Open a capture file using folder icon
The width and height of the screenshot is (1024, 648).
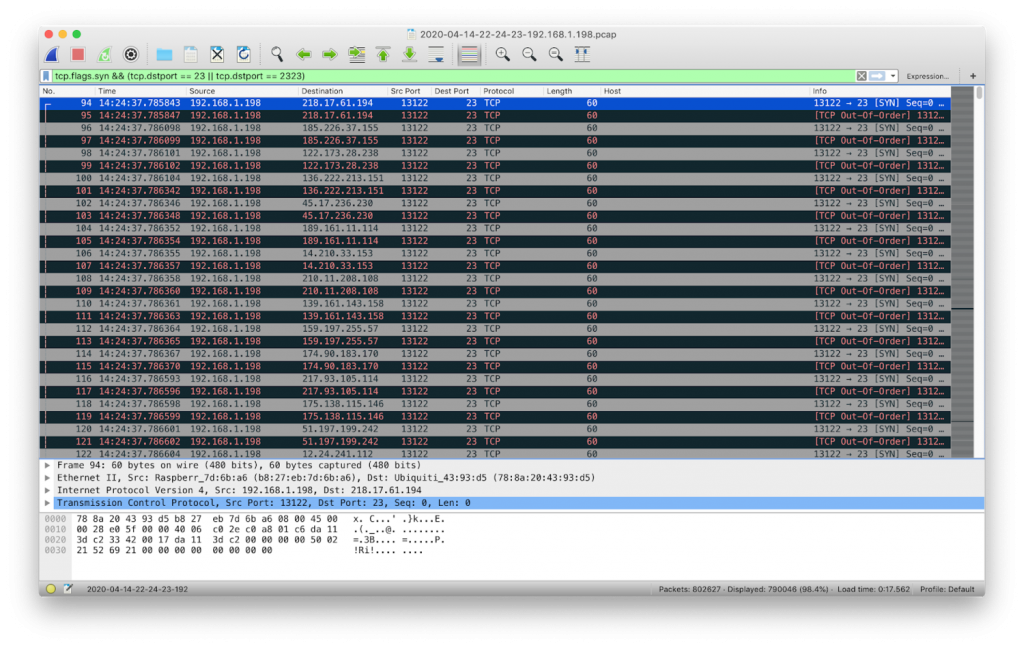click(165, 55)
